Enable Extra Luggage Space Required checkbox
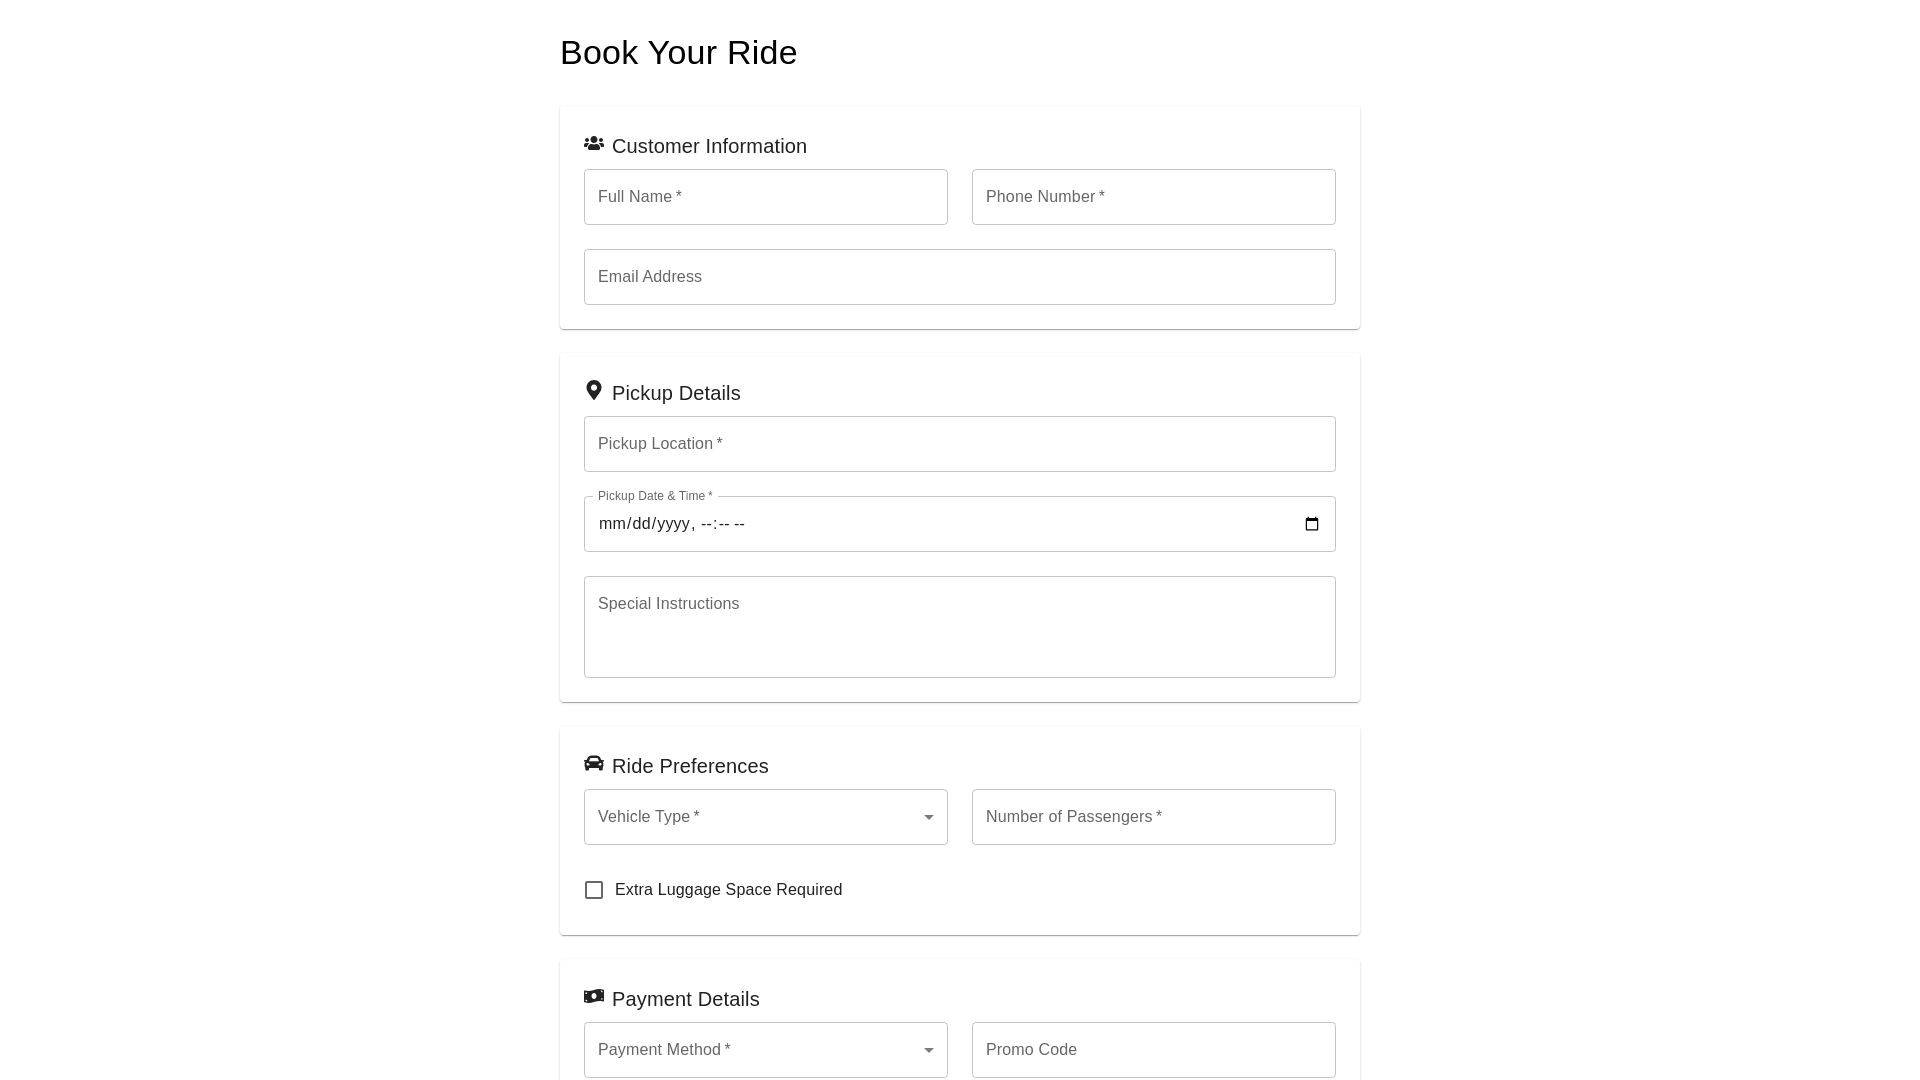1920x1080 pixels. pyautogui.click(x=594, y=890)
